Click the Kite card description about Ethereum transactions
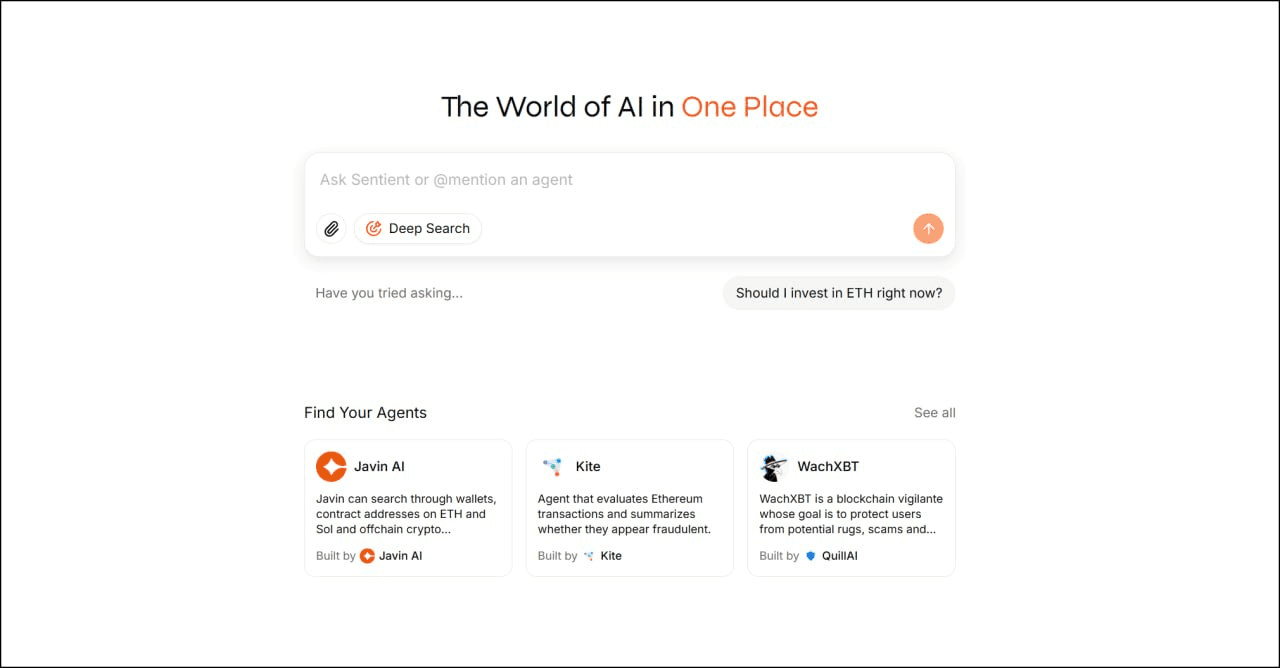Image resolution: width=1280 pixels, height=668 pixels. pos(624,514)
